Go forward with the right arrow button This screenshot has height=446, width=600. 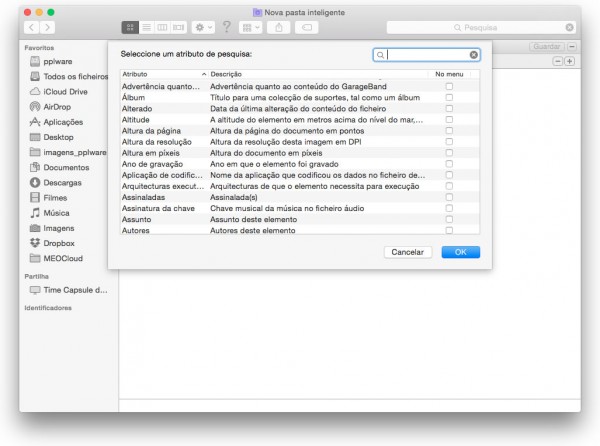tap(47, 27)
